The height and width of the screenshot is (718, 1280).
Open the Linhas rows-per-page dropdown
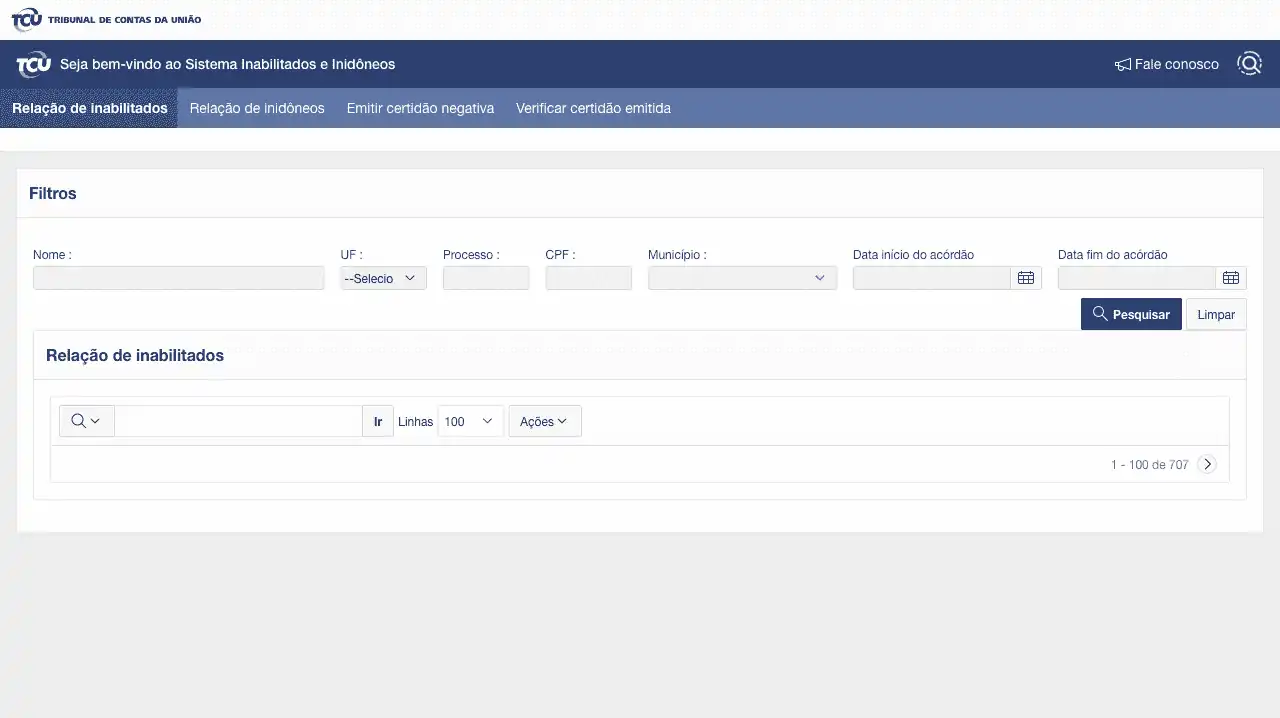470,421
